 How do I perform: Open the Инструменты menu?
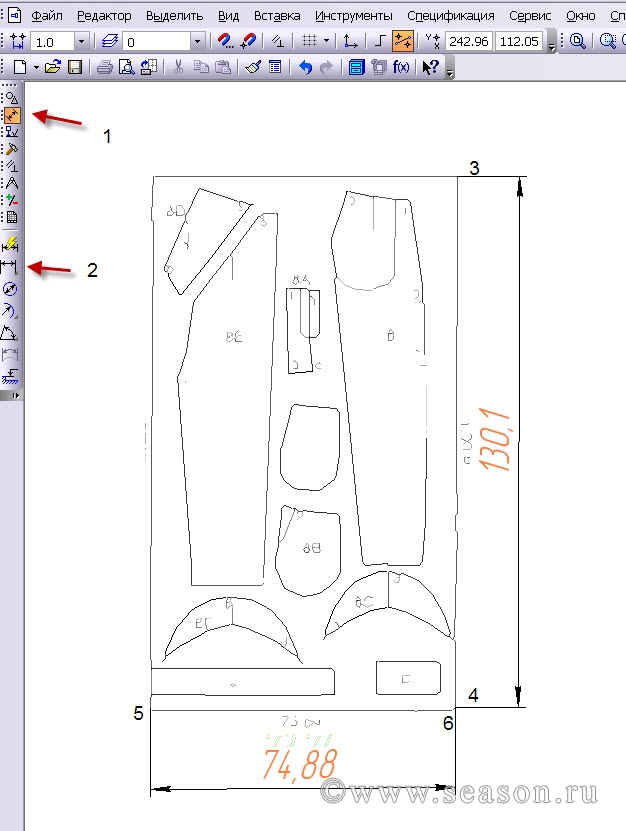tap(354, 16)
